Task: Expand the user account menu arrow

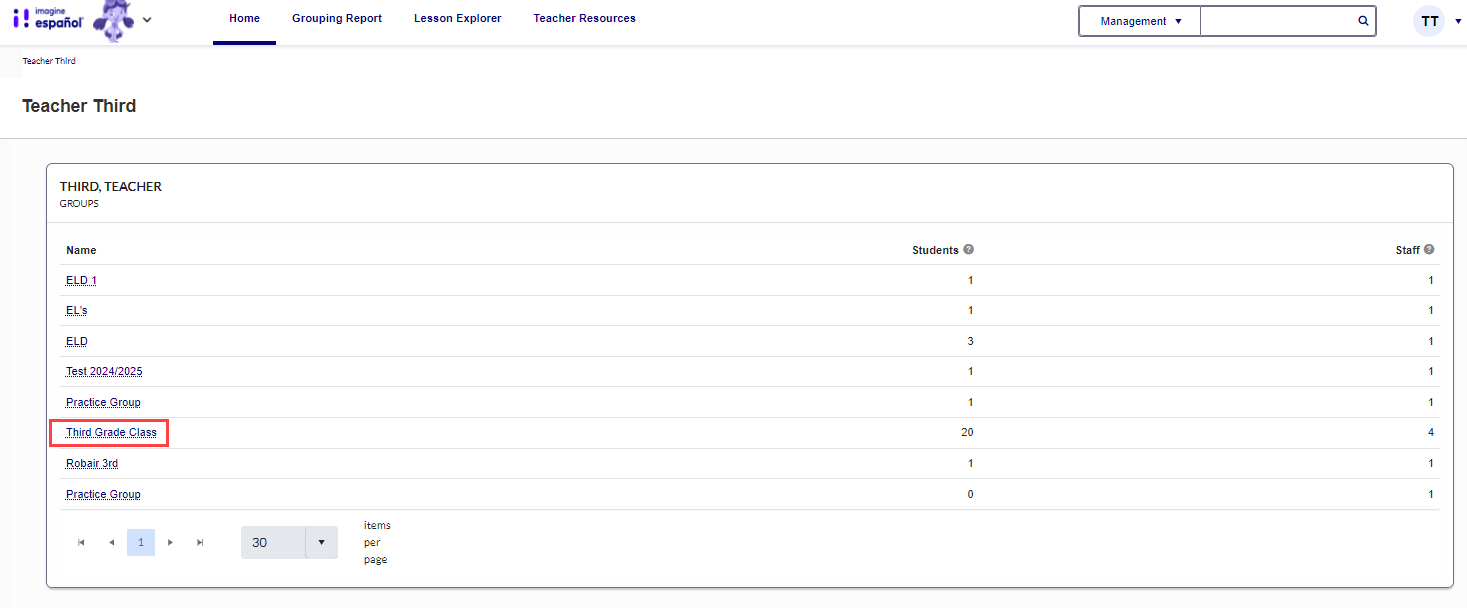Action: pyautogui.click(x=1458, y=22)
